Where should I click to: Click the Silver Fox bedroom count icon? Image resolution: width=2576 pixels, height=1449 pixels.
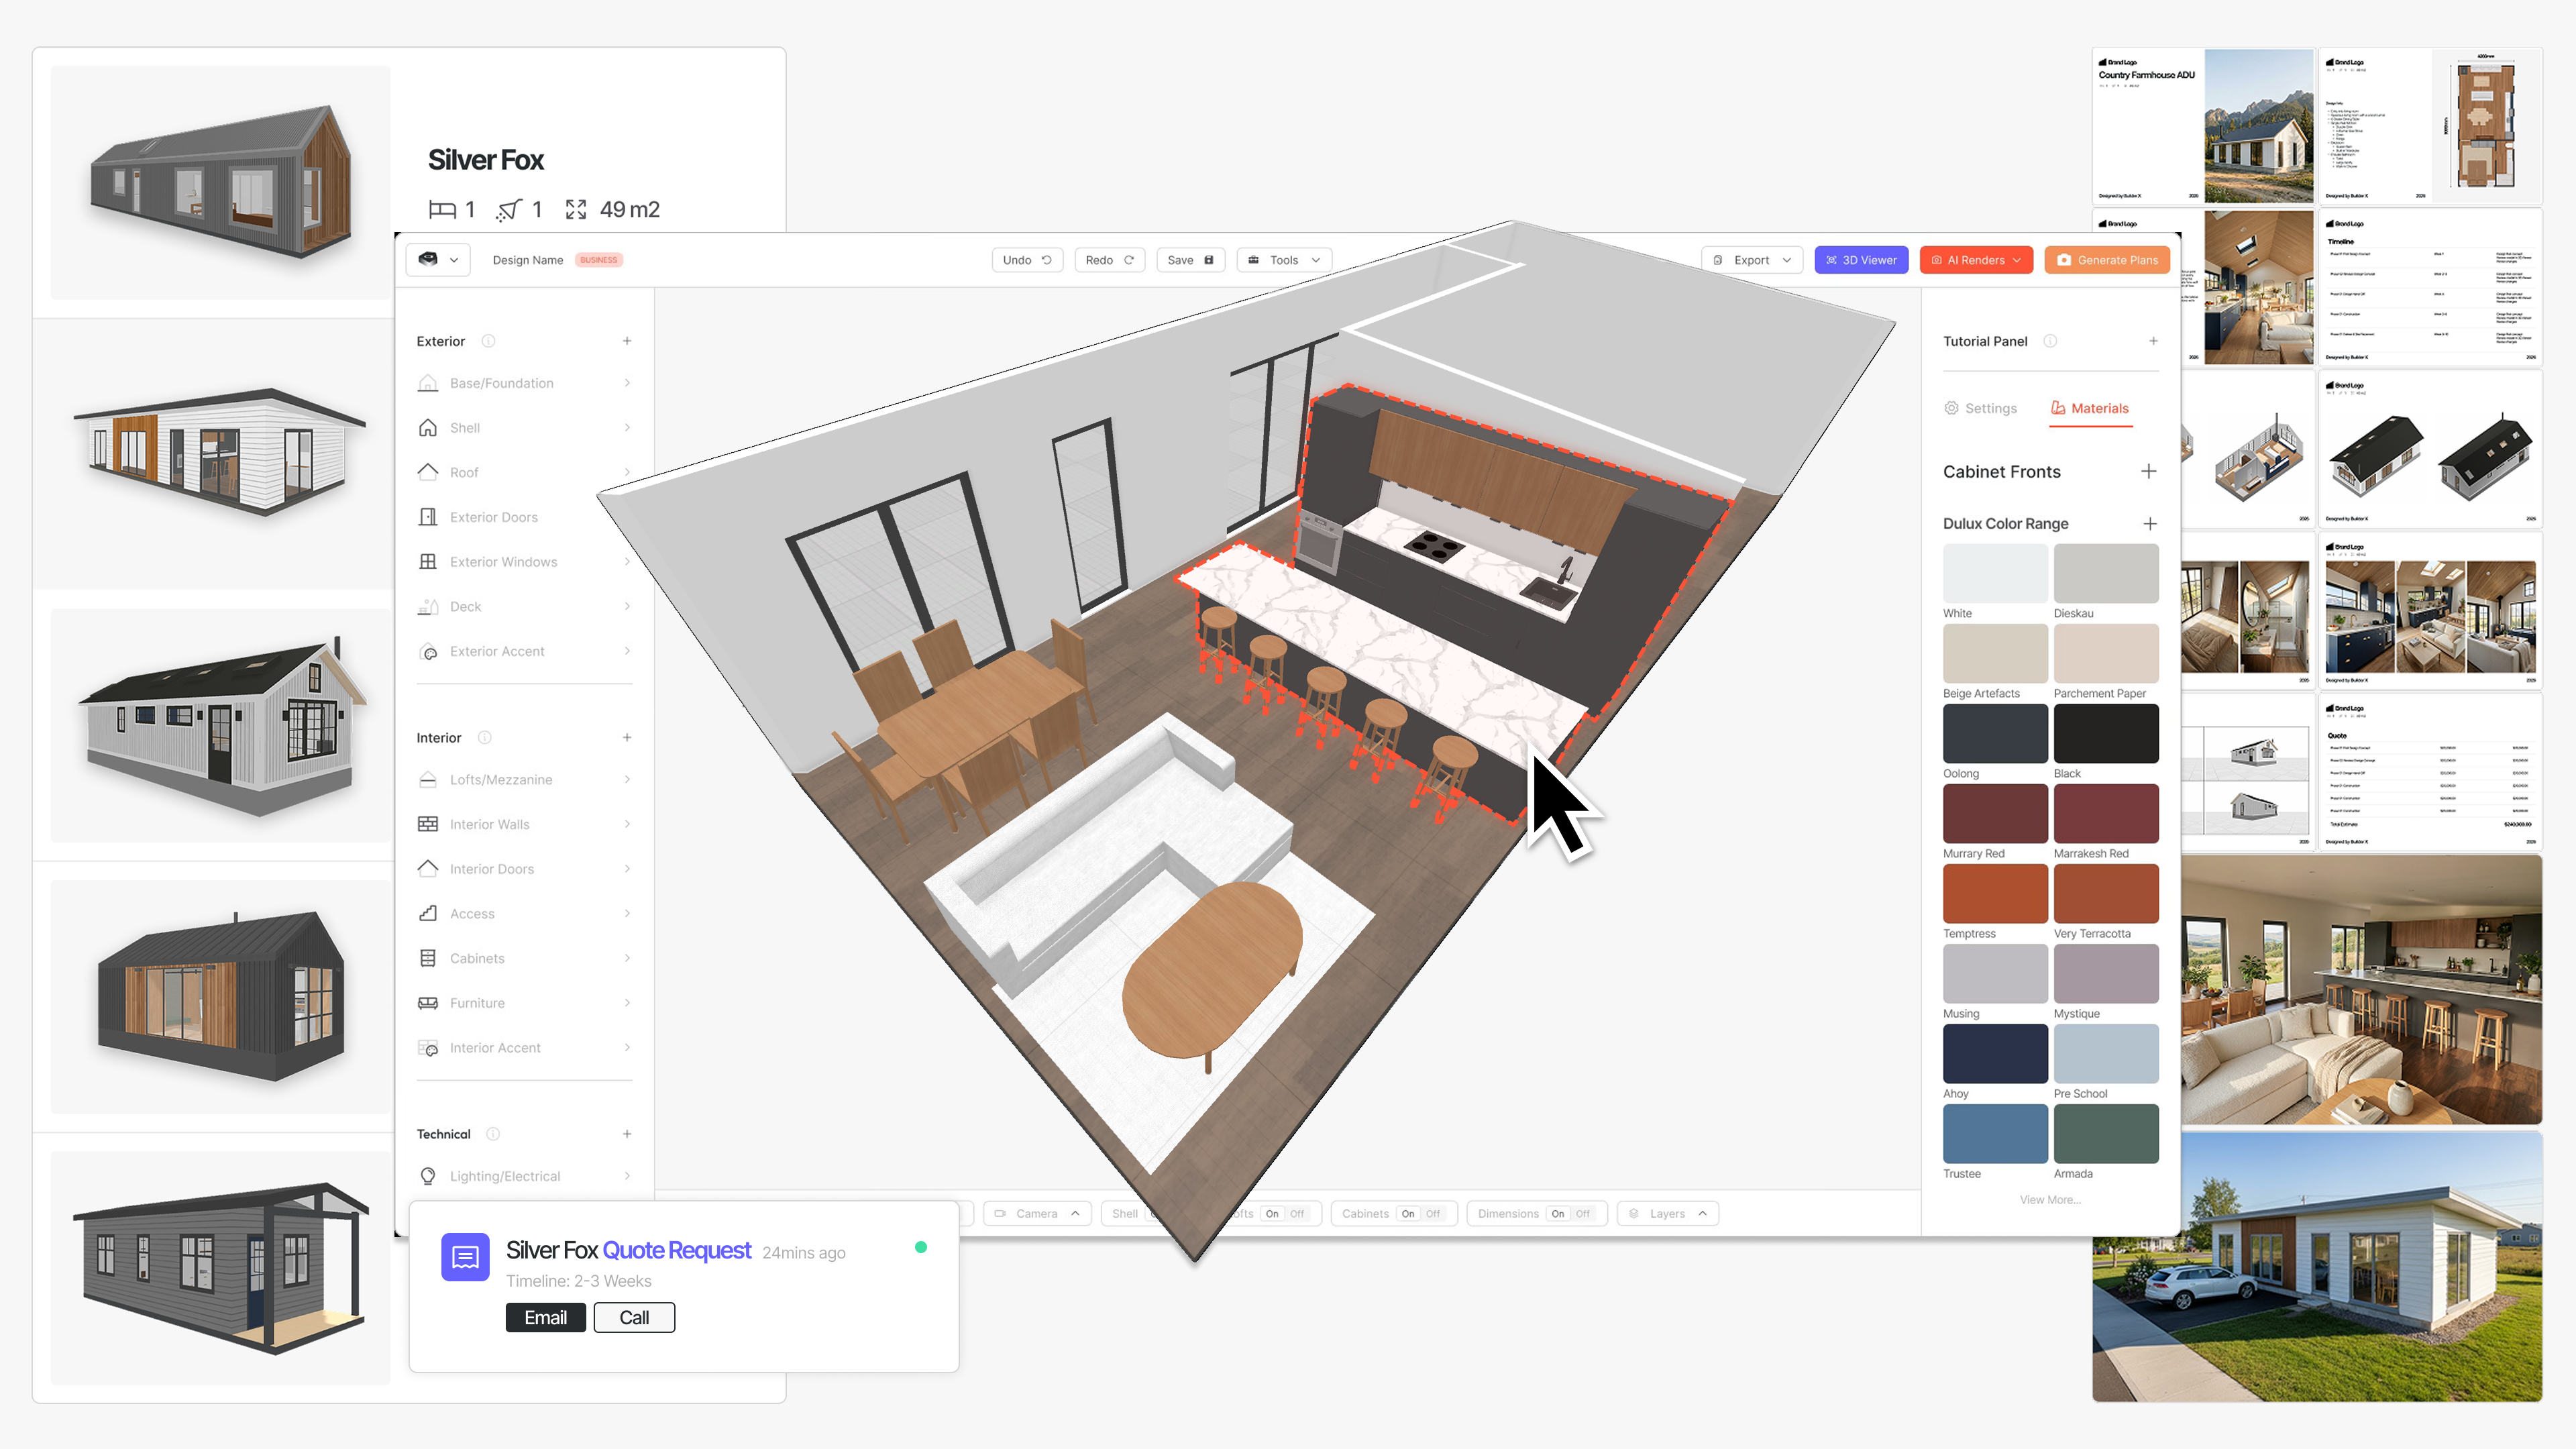click(x=442, y=210)
